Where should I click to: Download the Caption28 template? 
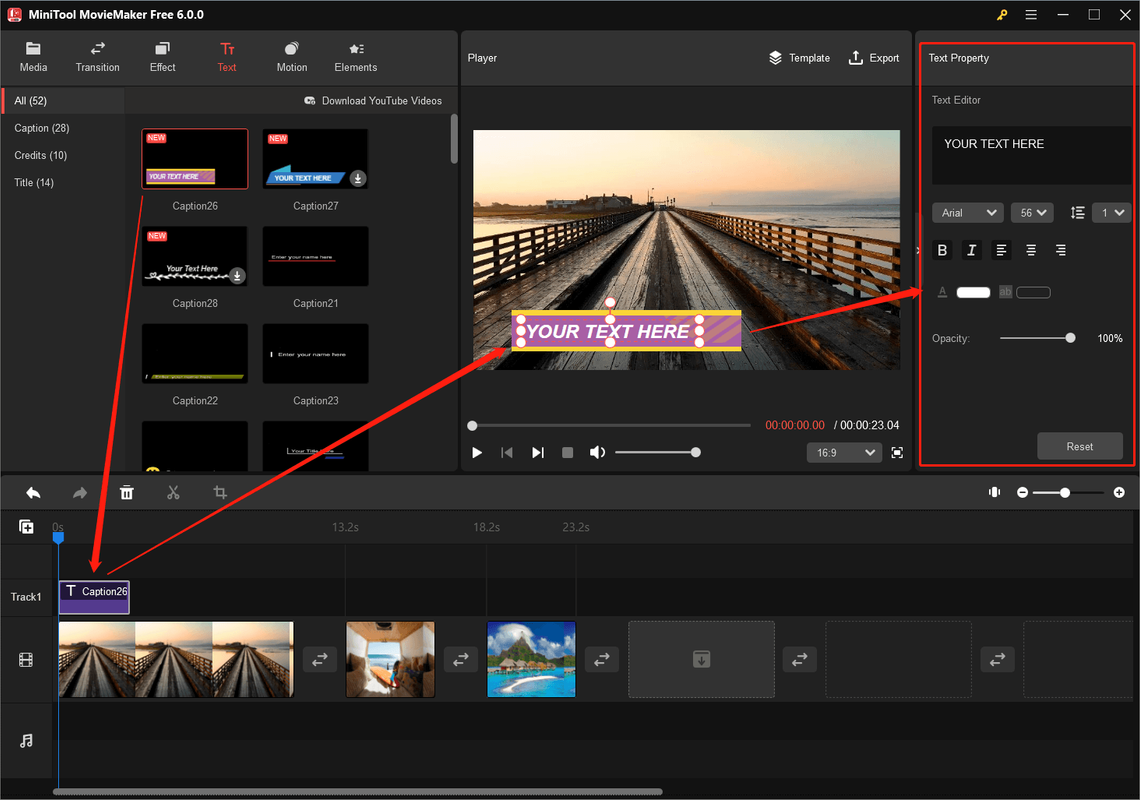pos(237,276)
